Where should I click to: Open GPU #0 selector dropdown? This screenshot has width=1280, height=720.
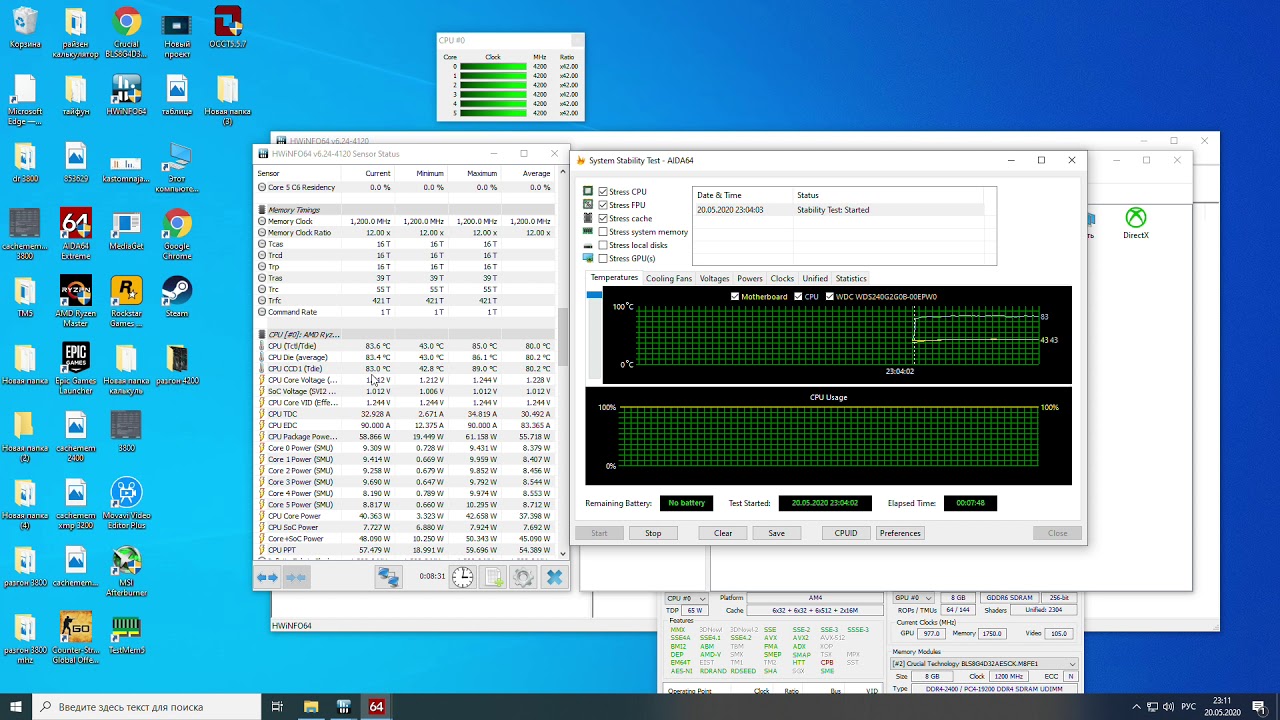tap(913, 598)
